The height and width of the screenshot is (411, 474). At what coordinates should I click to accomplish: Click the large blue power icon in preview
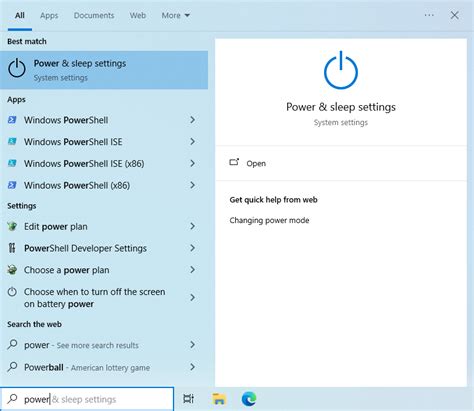tap(341, 70)
